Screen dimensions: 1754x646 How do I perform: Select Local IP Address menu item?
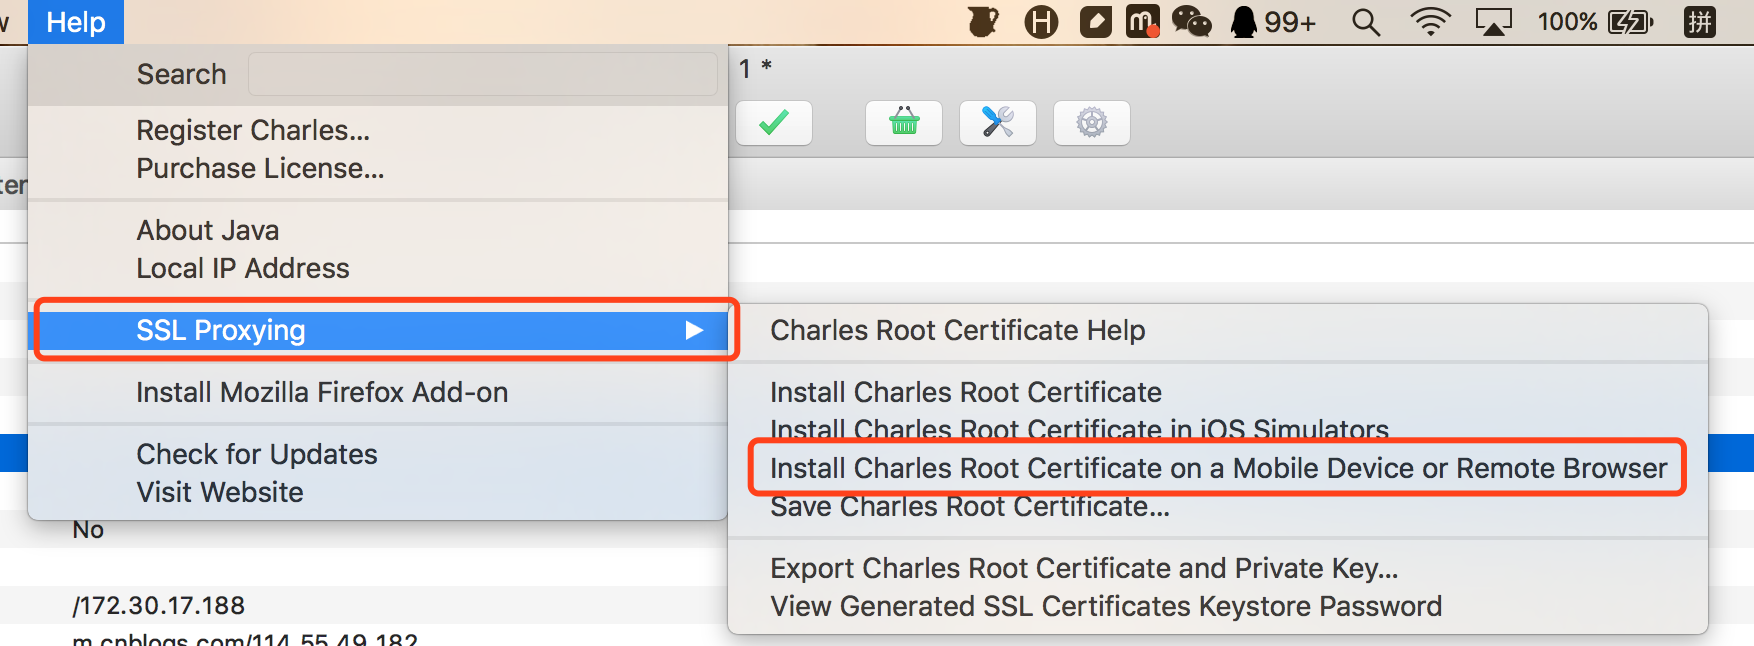378,268
